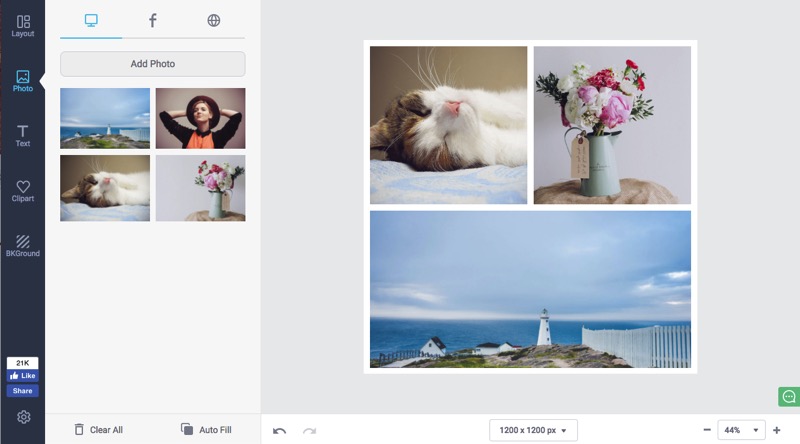The width and height of the screenshot is (800, 444).
Task: Zoom in with the plus icon
Action: 777,430
